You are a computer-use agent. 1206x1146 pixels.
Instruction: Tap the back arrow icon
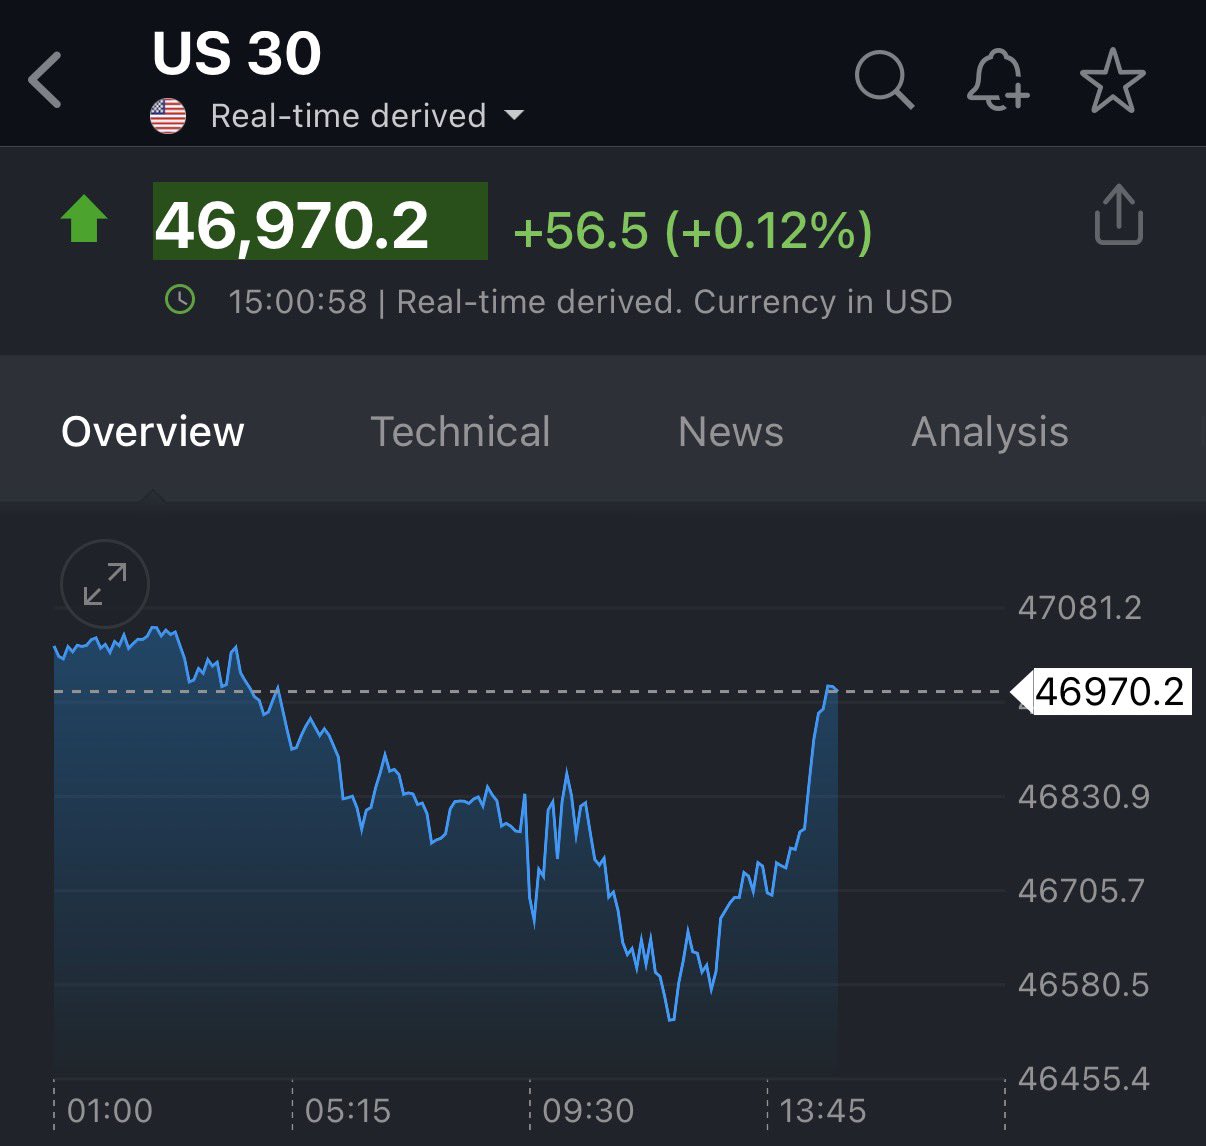pyautogui.click(x=46, y=80)
